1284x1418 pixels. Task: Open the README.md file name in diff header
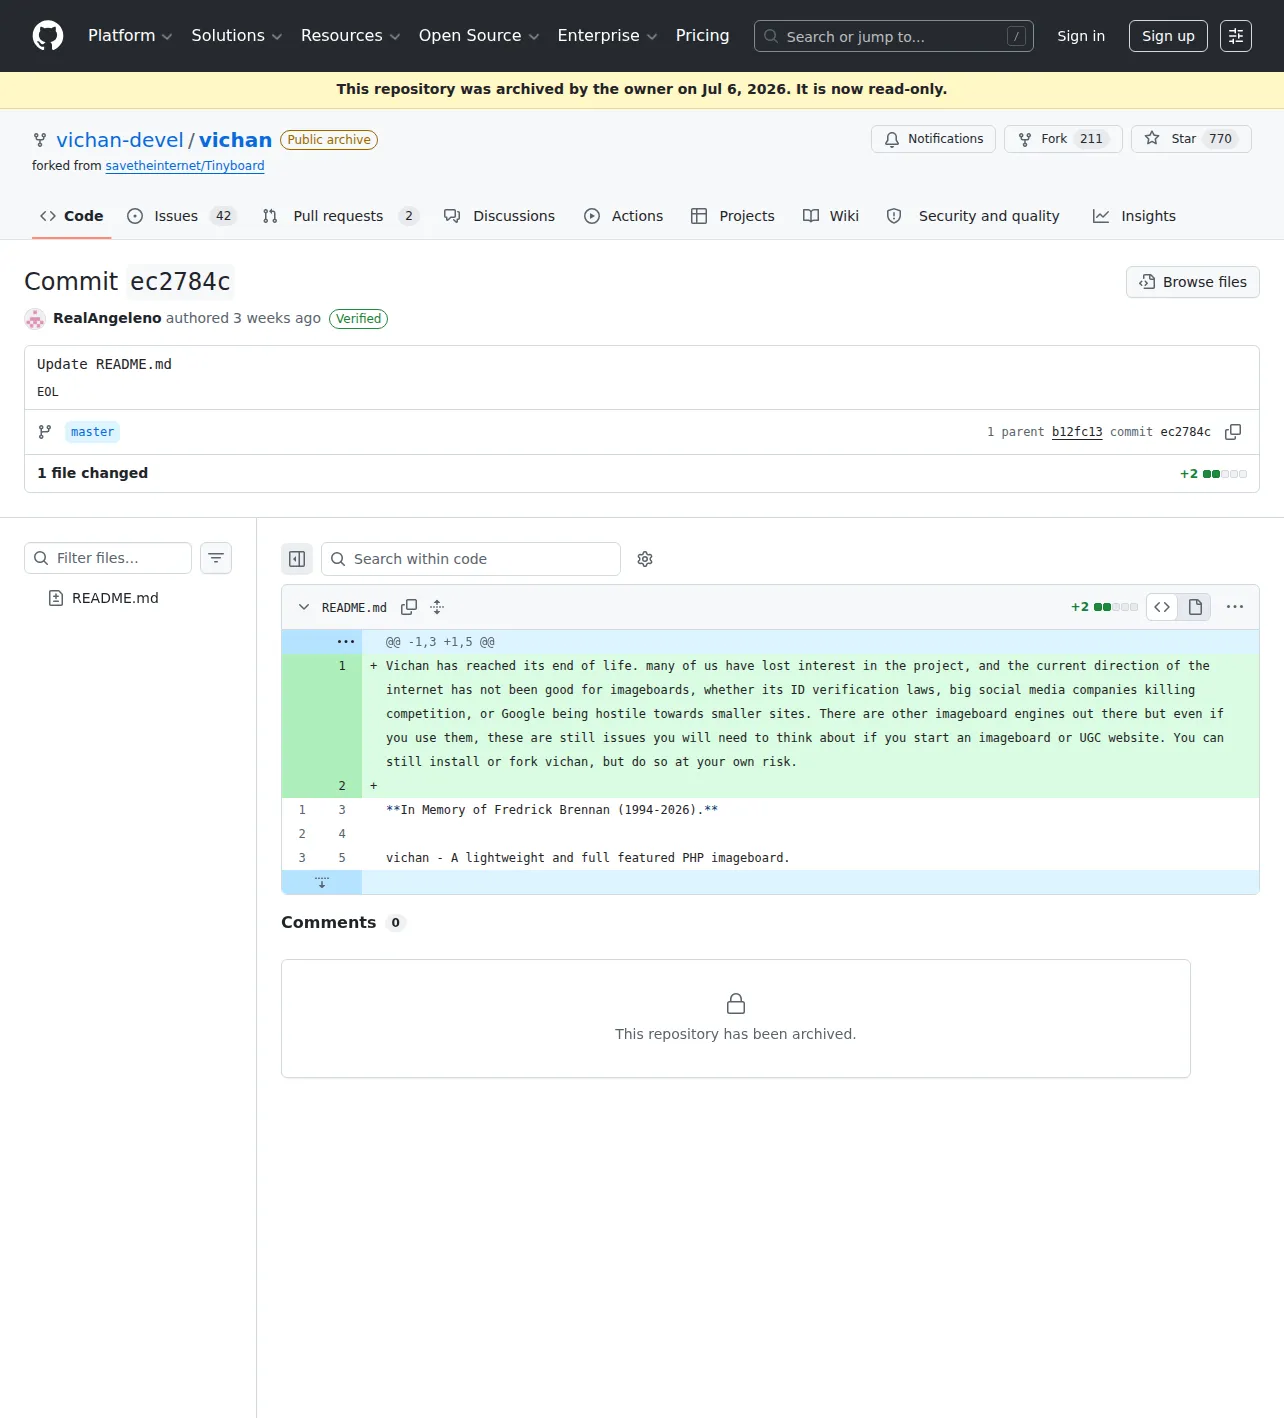[354, 608]
